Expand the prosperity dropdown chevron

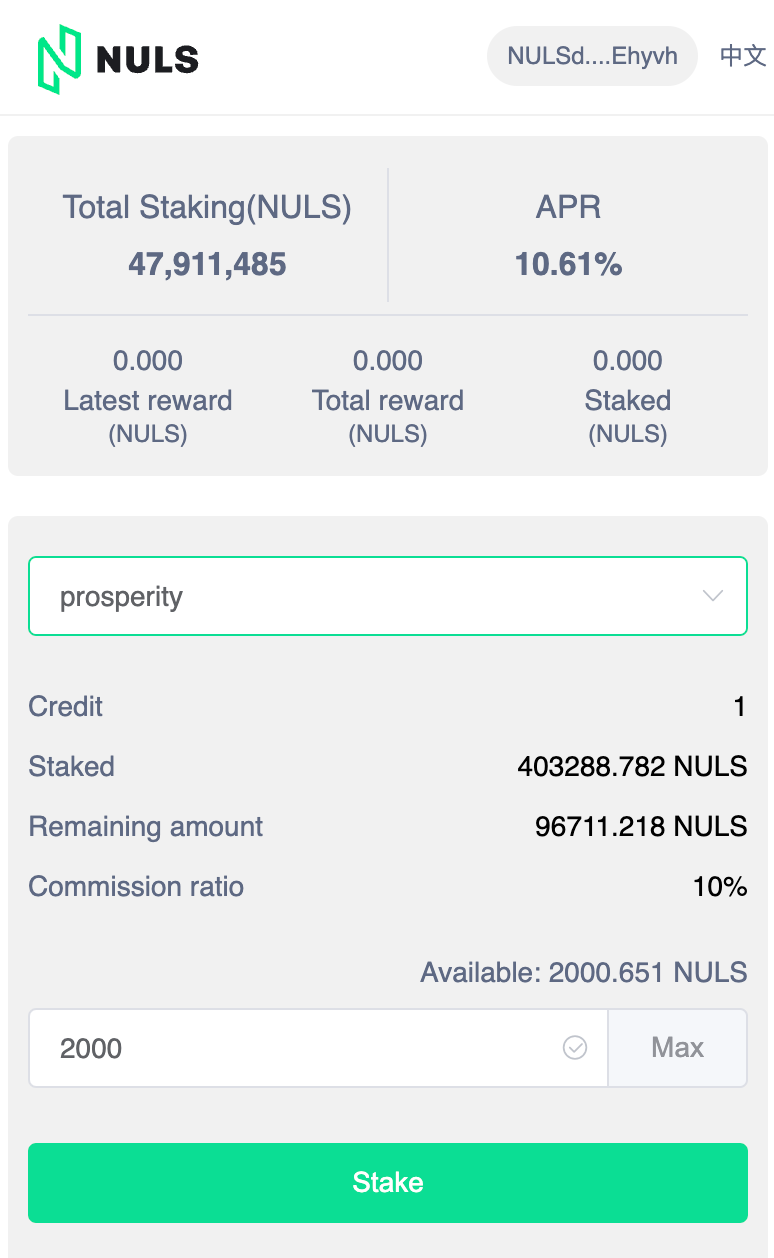tap(713, 596)
